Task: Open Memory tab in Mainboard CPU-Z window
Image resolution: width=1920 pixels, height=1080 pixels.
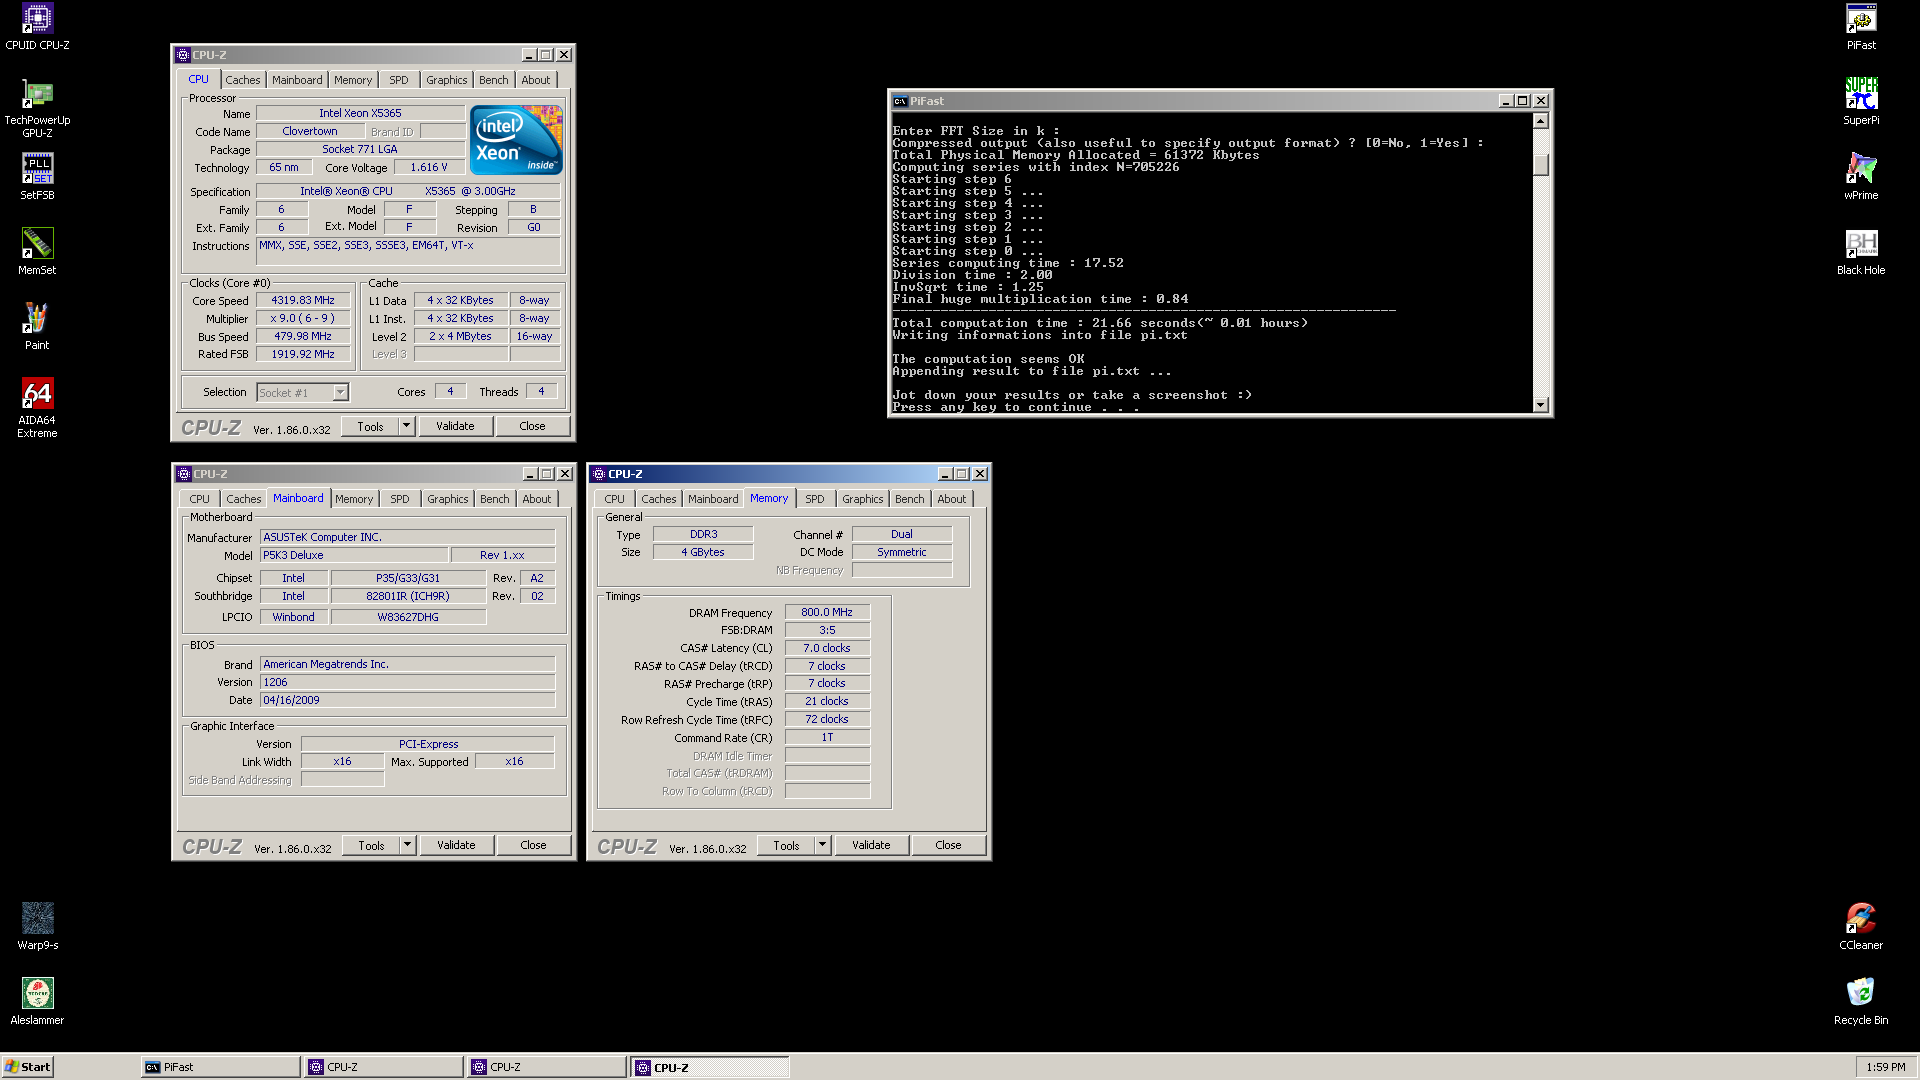Action: coord(354,499)
